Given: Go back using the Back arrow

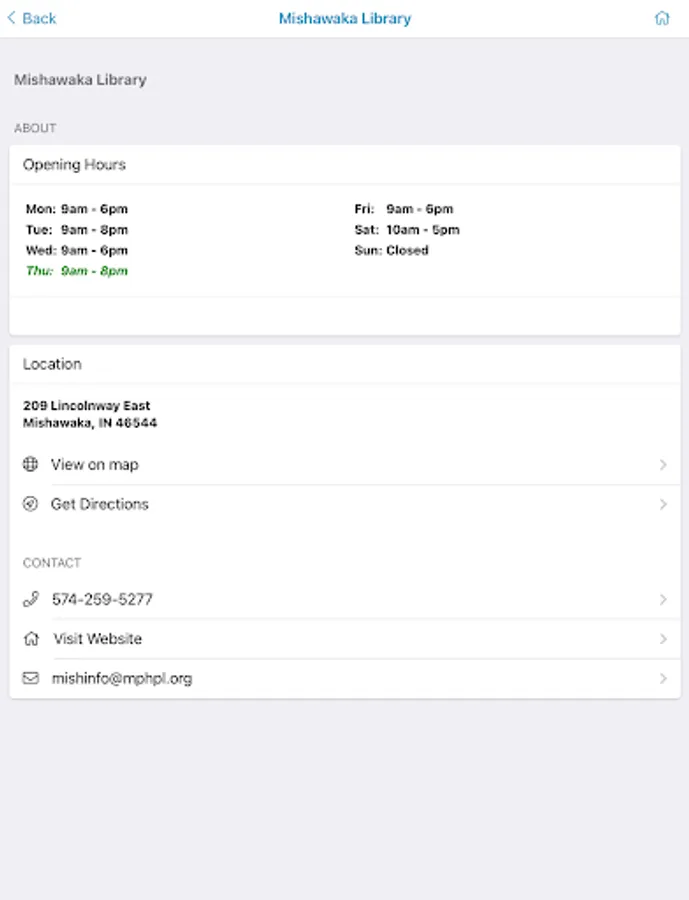Looking at the screenshot, I should 32,18.
